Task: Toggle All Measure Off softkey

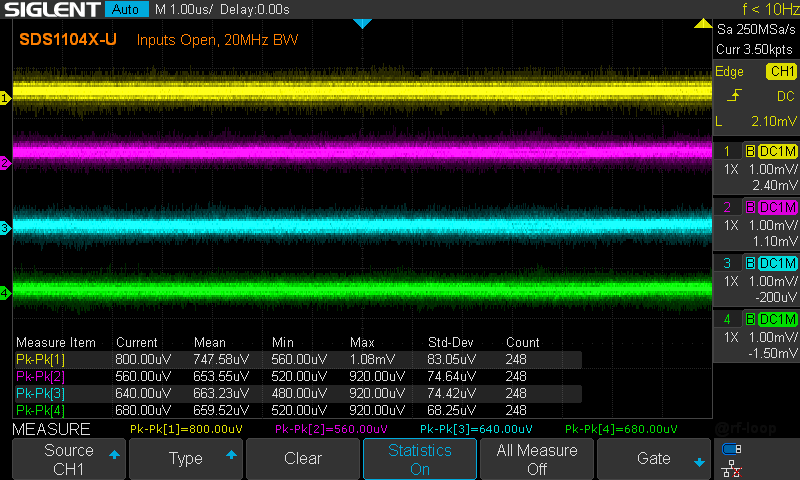Action: click(537, 459)
